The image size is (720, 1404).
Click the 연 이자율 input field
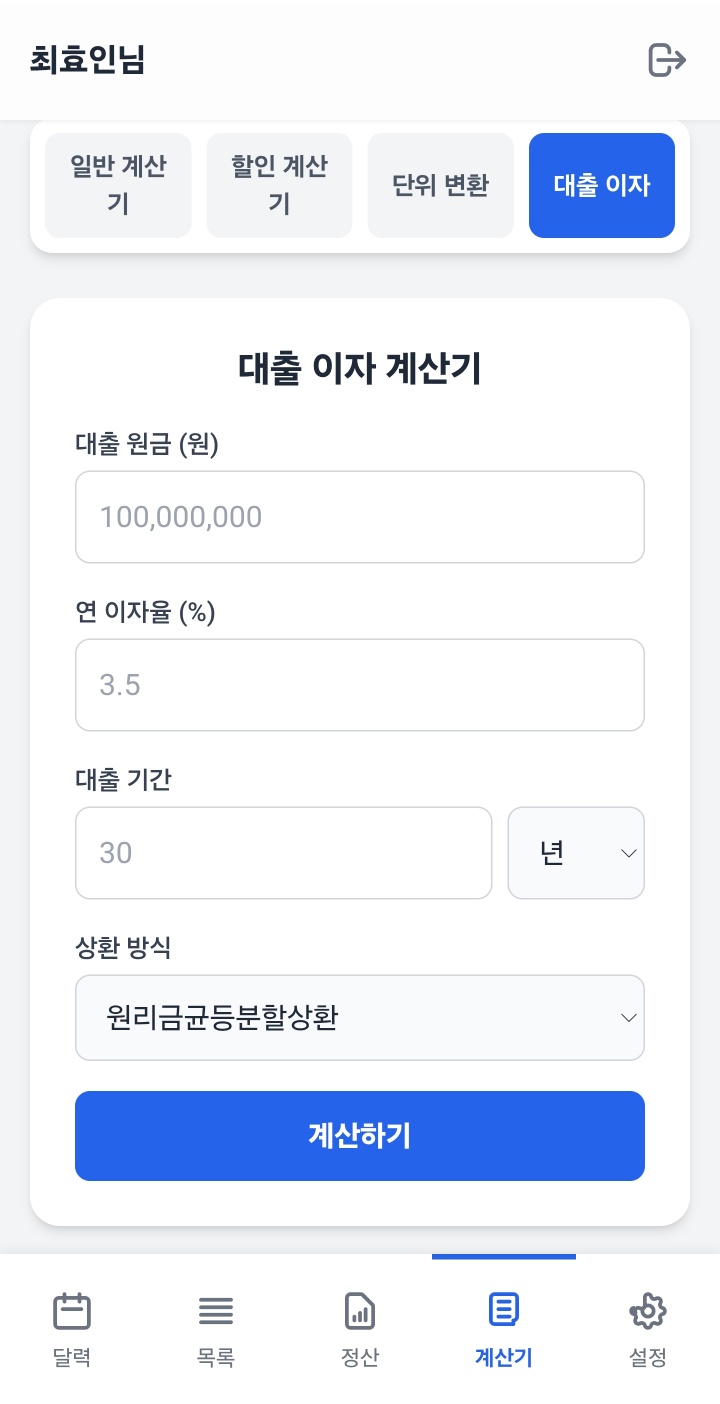point(360,685)
